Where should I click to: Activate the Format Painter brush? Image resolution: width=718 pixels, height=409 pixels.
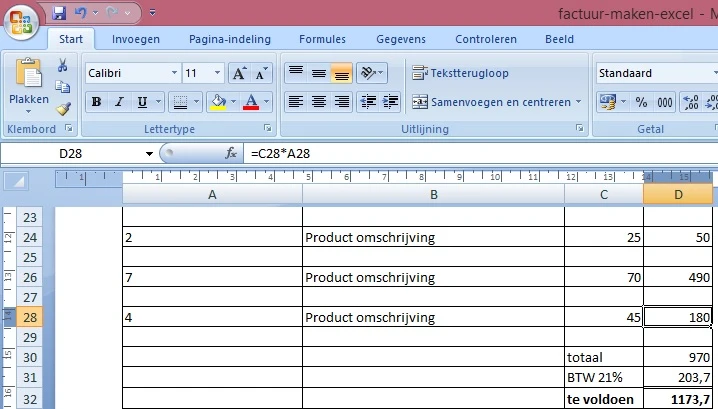pos(63,109)
